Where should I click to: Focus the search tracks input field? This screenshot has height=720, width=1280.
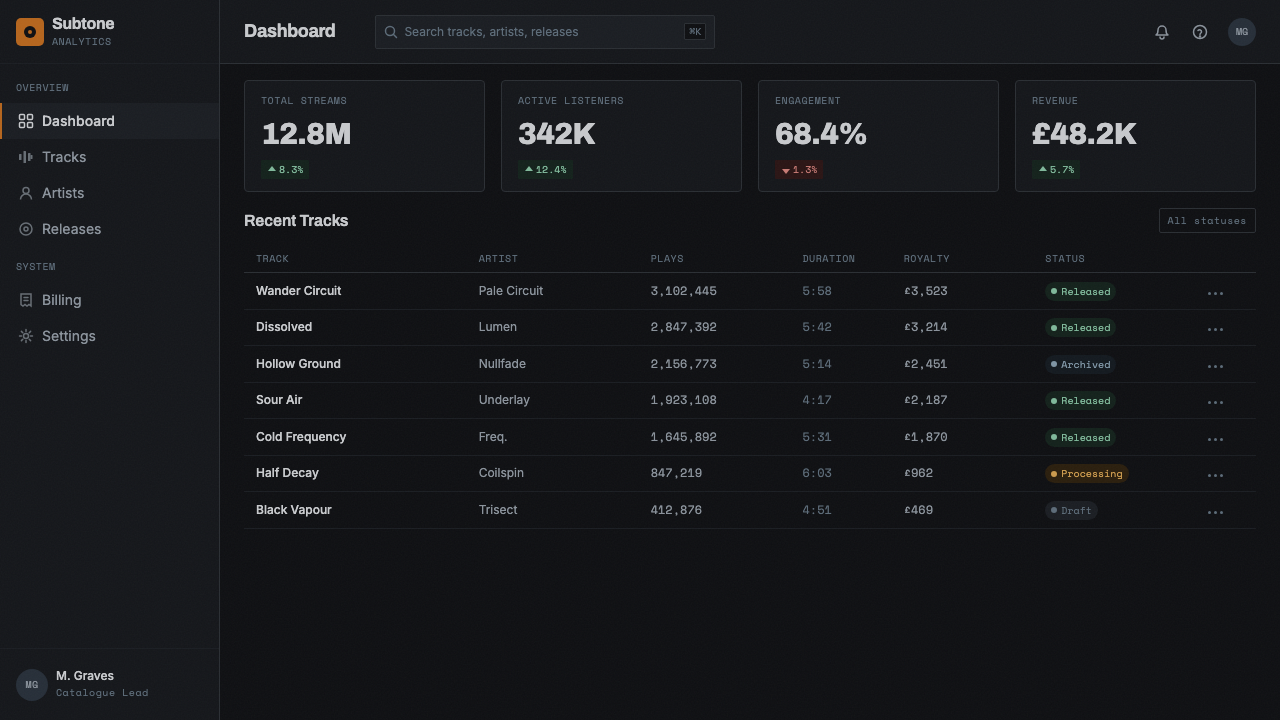545,32
